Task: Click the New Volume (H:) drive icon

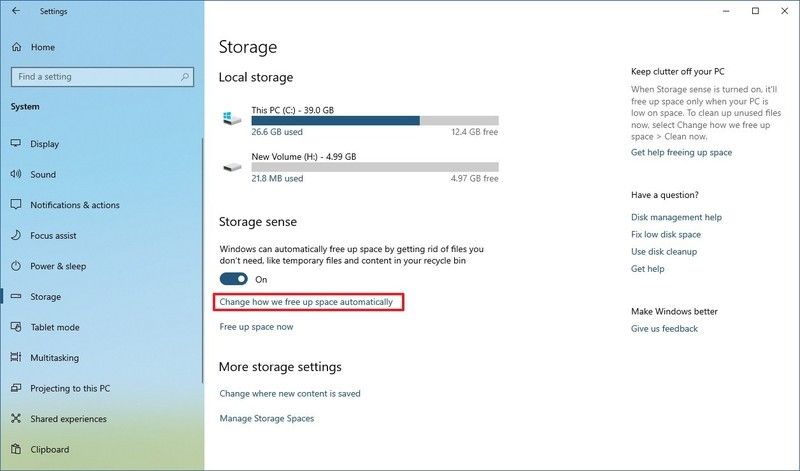Action: [232, 167]
